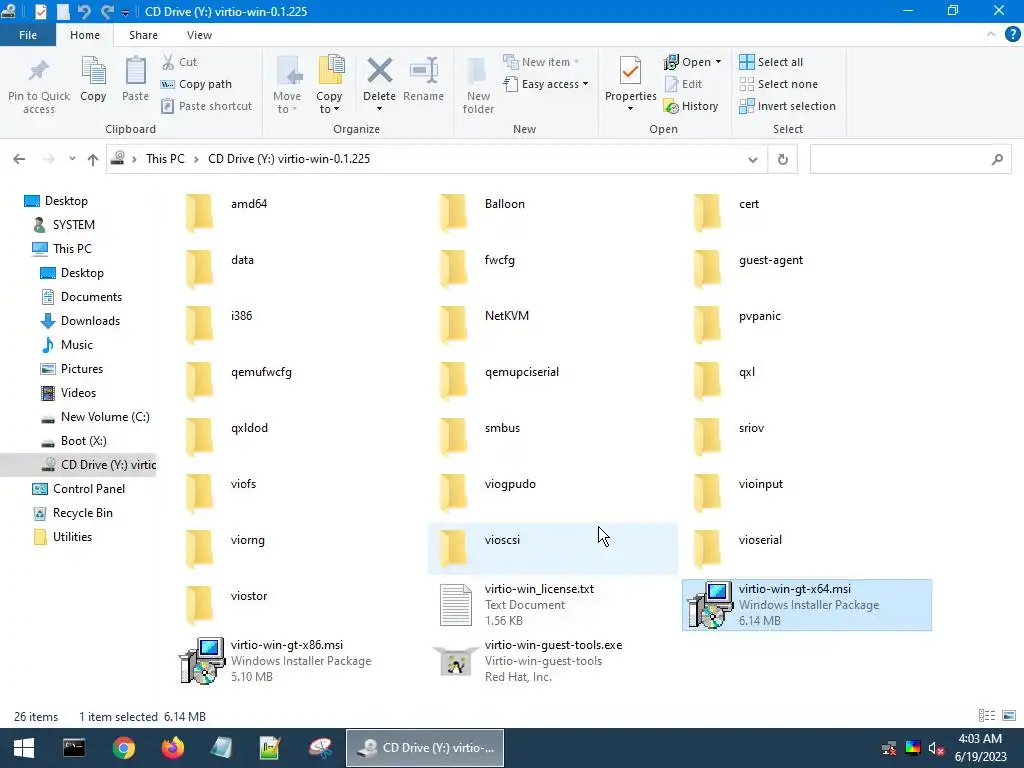The height and width of the screenshot is (768, 1024).
Task: Expand address bar history dropdown
Action: (x=752, y=159)
